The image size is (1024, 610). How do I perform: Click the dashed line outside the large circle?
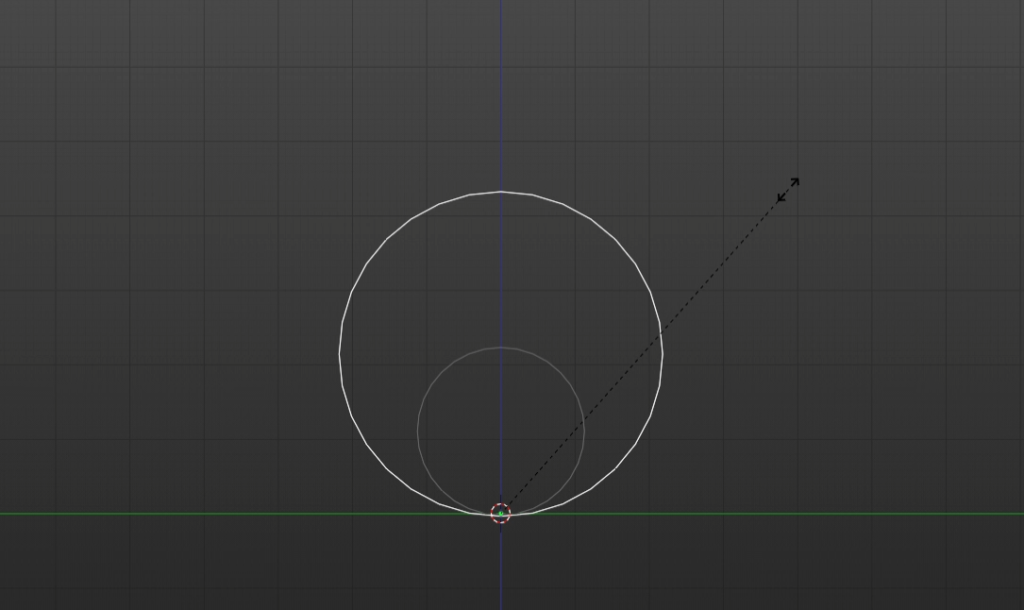[x=720, y=265]
